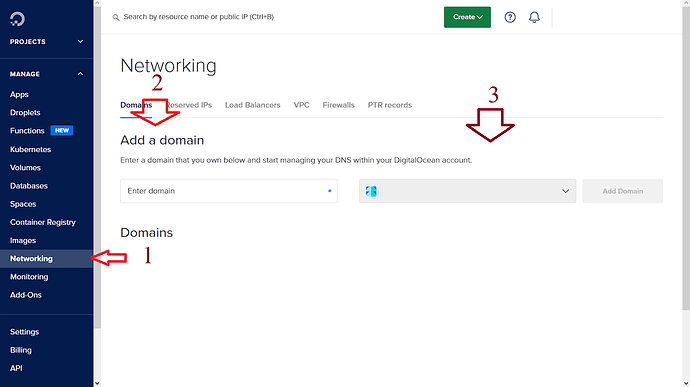Screen dimensions: 690x387
Task: Collapse the MANAGE section chevron
Action: tap(80, 74)
